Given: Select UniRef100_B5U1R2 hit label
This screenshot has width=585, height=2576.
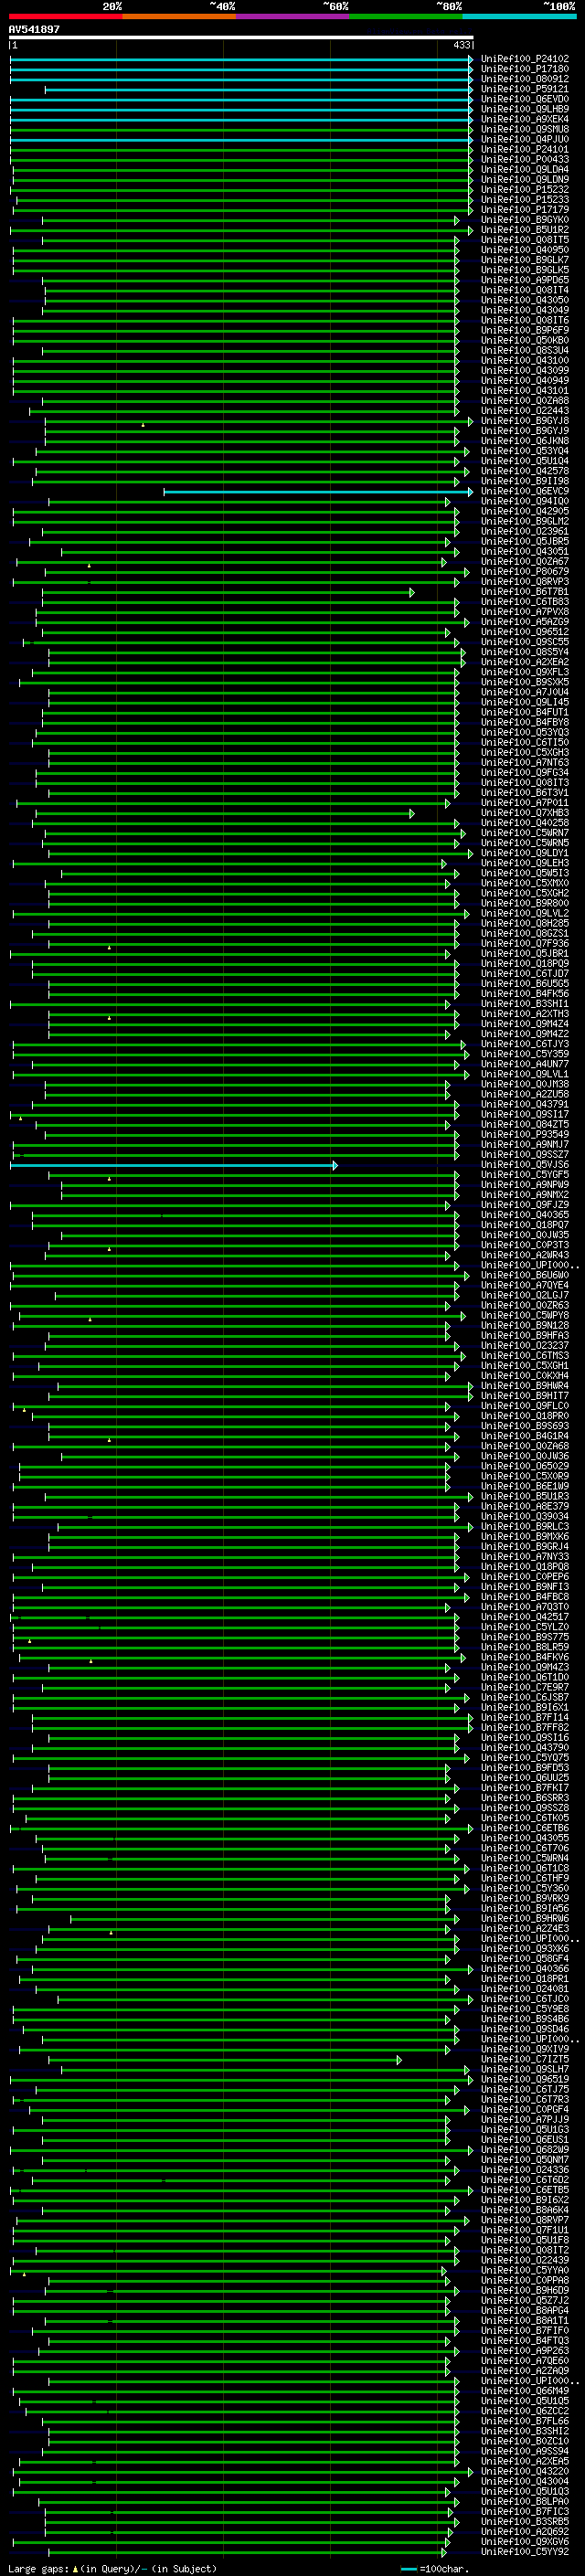Looking at the screenshot, I should point(525,230).
